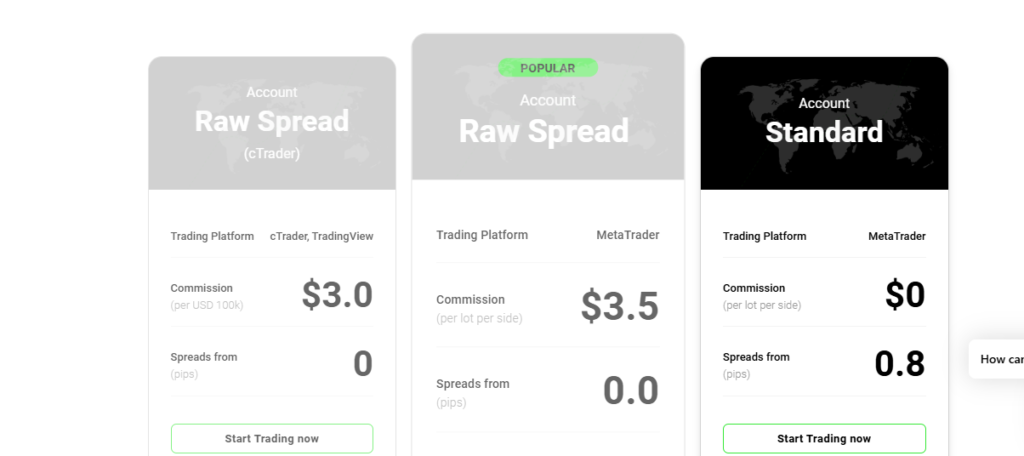Click the 0.8 spreads value
This screenshot has height=456, width=1024.
[900, 364]
